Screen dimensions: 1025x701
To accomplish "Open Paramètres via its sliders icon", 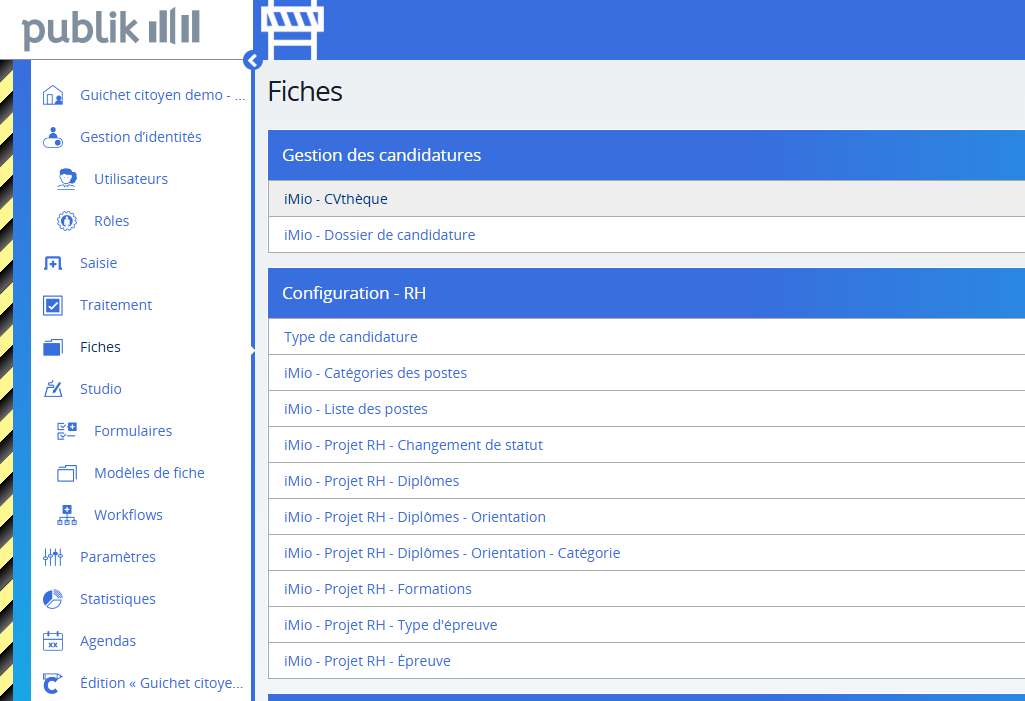I will [53, 556].
